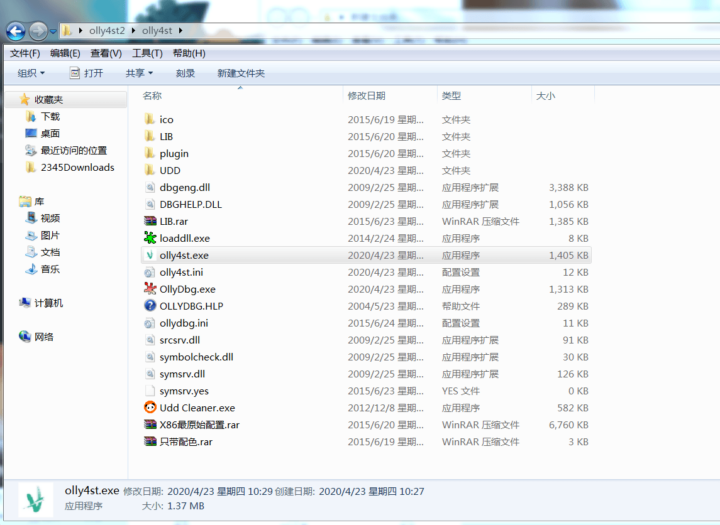
Task: Select the Udd Cleaner.exe panda icon
Action: (150, 407)
